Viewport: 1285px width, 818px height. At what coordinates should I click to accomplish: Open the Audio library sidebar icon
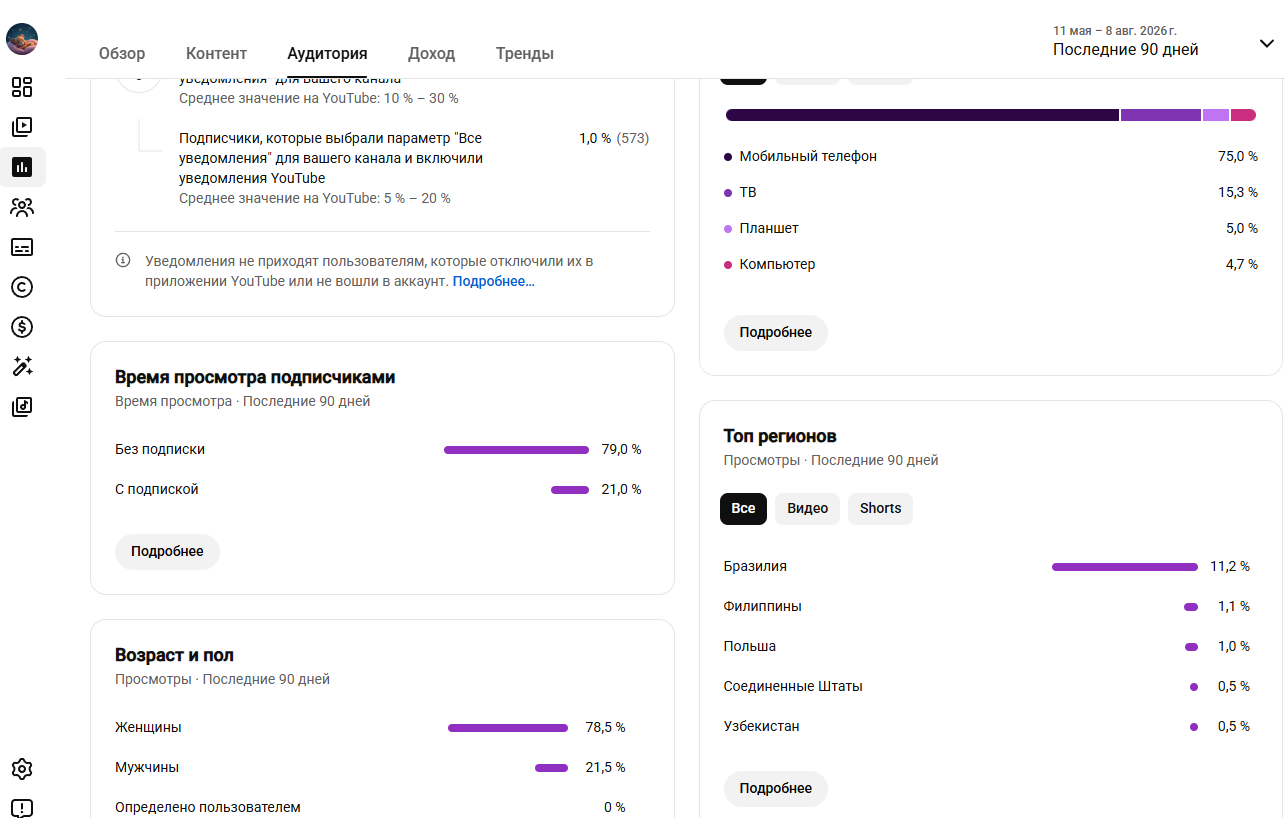(22, 407)
